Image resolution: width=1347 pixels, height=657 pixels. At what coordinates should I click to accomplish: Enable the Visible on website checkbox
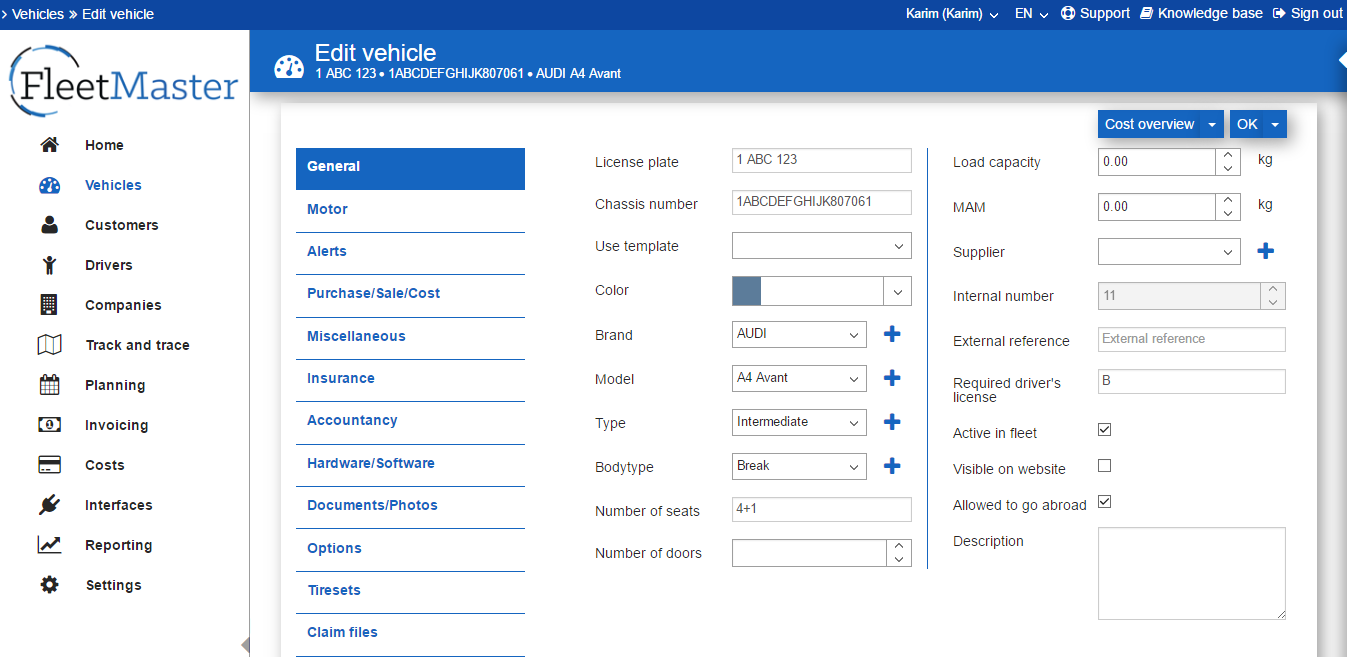pos(1105,466)
